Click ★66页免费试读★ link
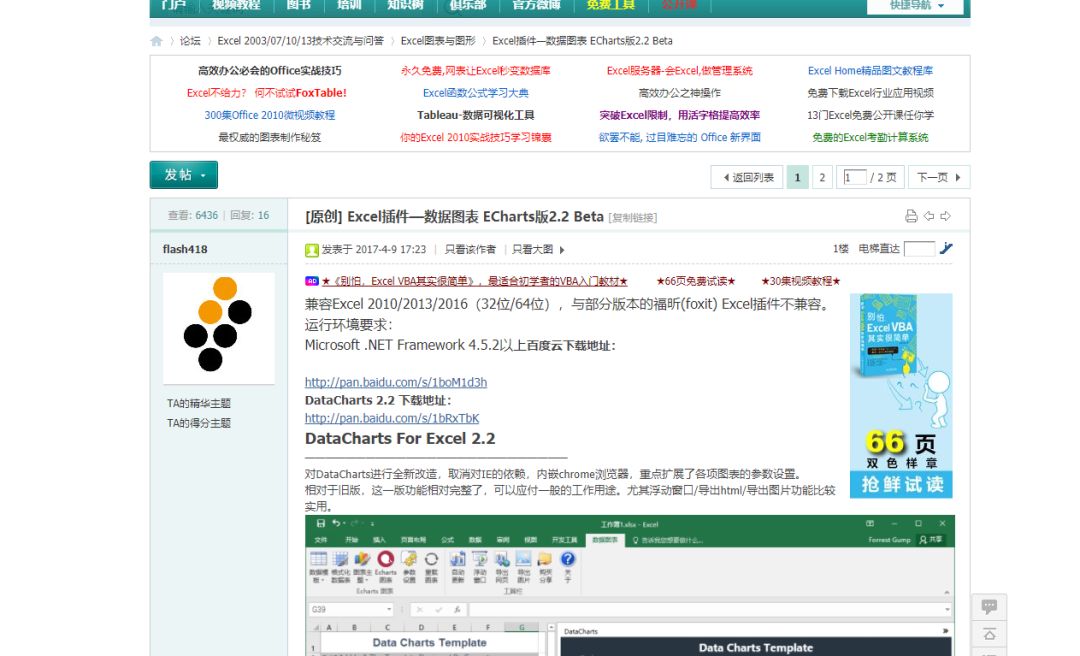 (x=696, y=281)
